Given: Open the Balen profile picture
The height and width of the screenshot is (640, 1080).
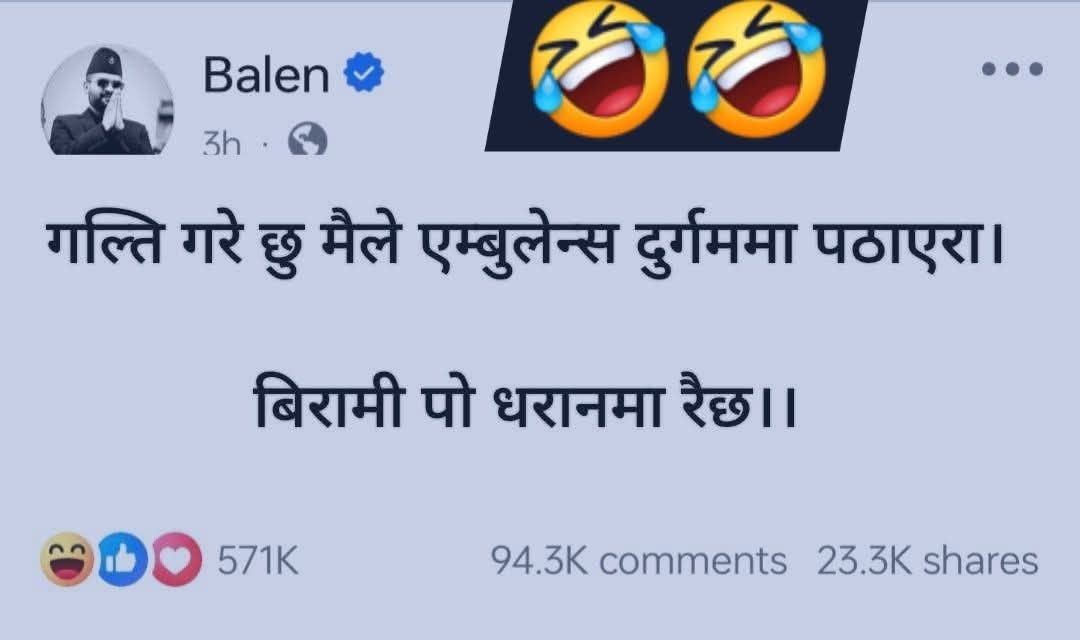Looking at the screenshot, I should (107, 101).
